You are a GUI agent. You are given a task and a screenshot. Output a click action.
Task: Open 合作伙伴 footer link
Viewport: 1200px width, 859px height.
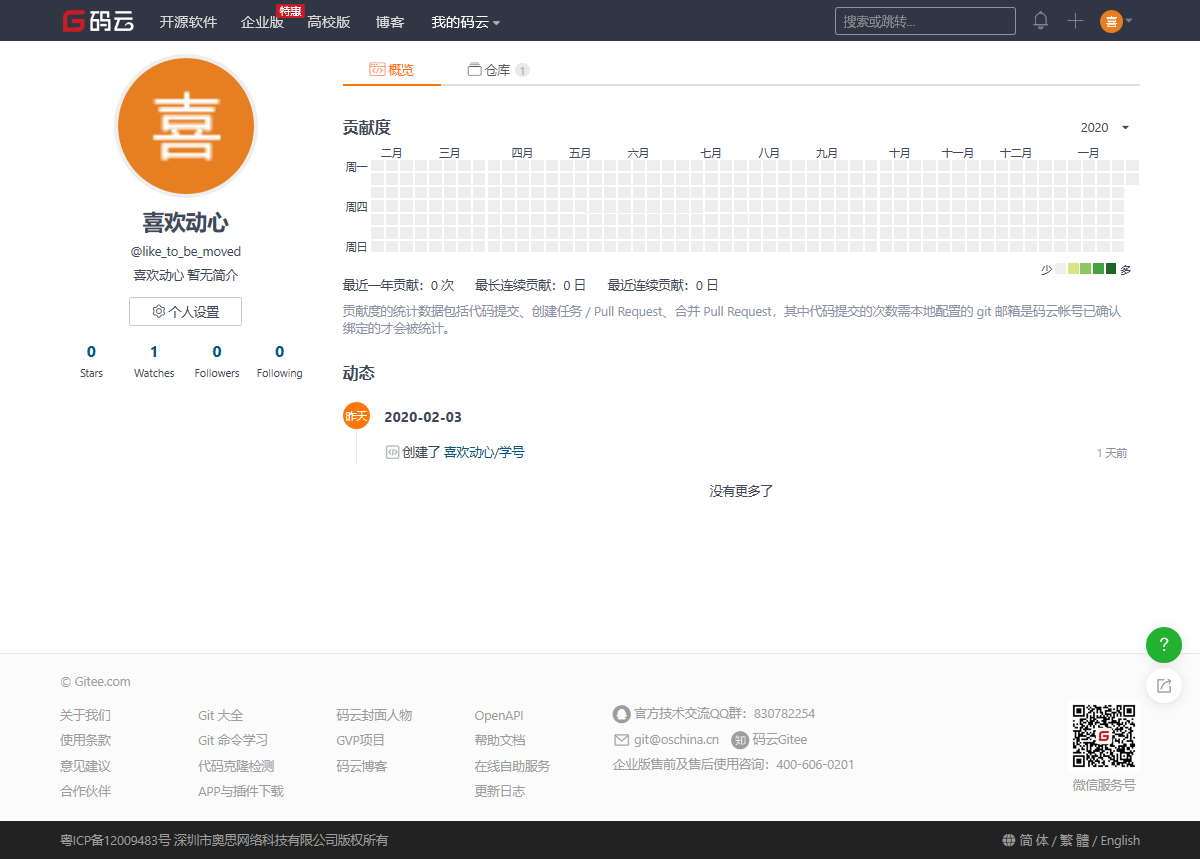click(x=85, y=791)
